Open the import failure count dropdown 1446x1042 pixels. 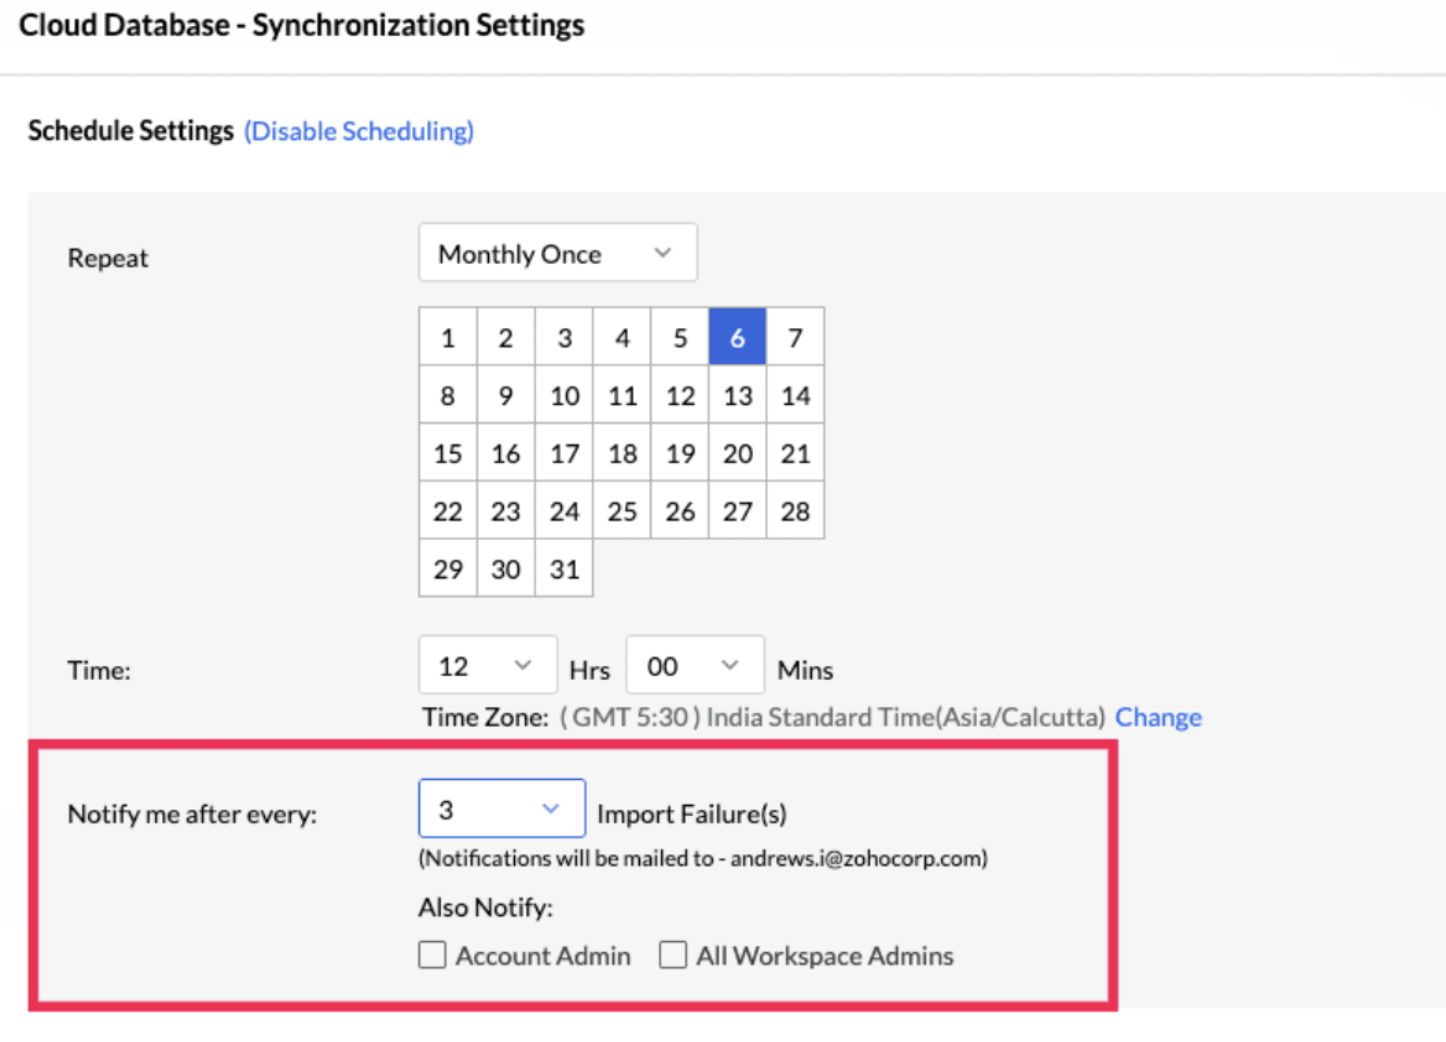click(x=501, y=809)
